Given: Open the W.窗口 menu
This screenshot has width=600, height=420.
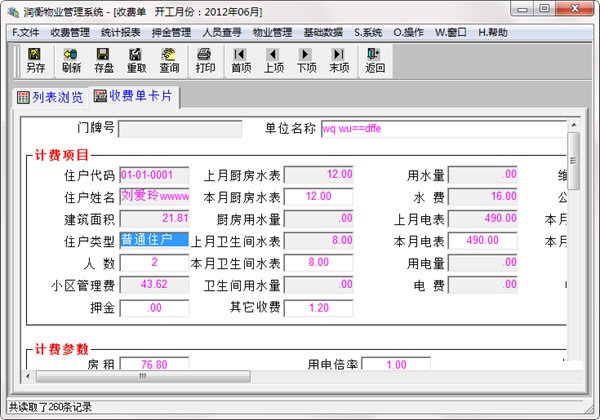Looking at the screenshot, I should pos(450,33).
